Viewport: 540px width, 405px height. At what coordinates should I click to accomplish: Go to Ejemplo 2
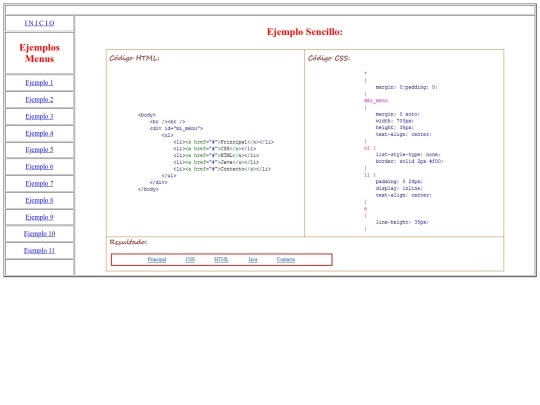click(39, 100)
